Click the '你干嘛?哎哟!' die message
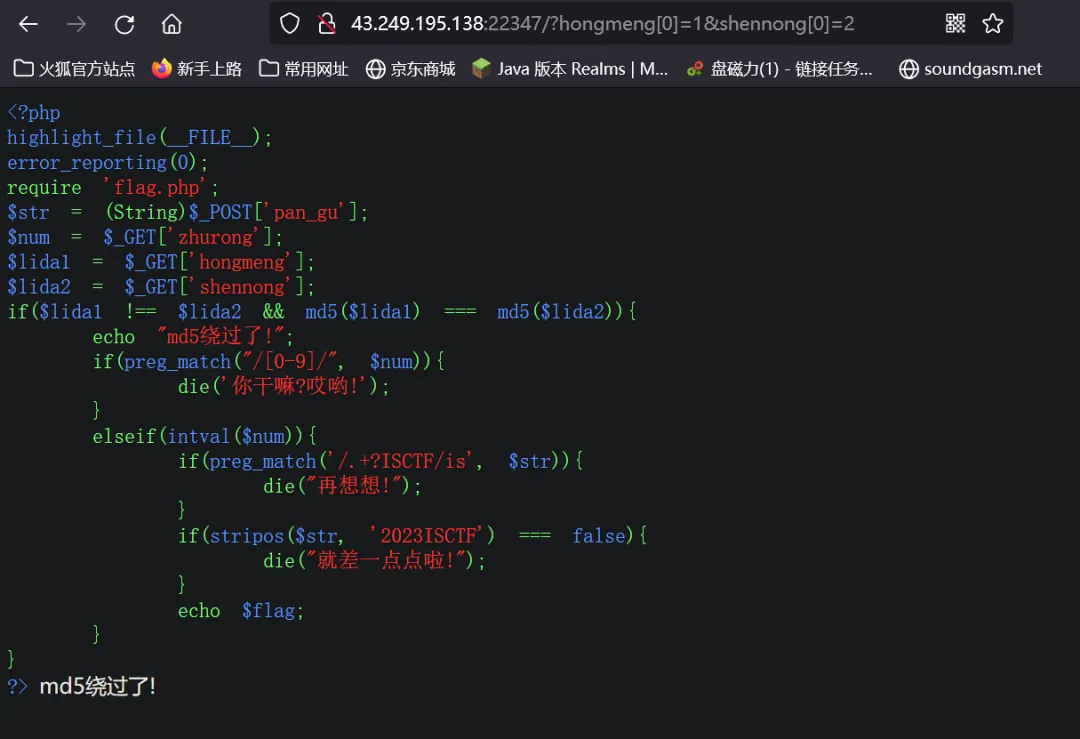The width and height of the screenshot is (1080, 739). tap(294, 386)
